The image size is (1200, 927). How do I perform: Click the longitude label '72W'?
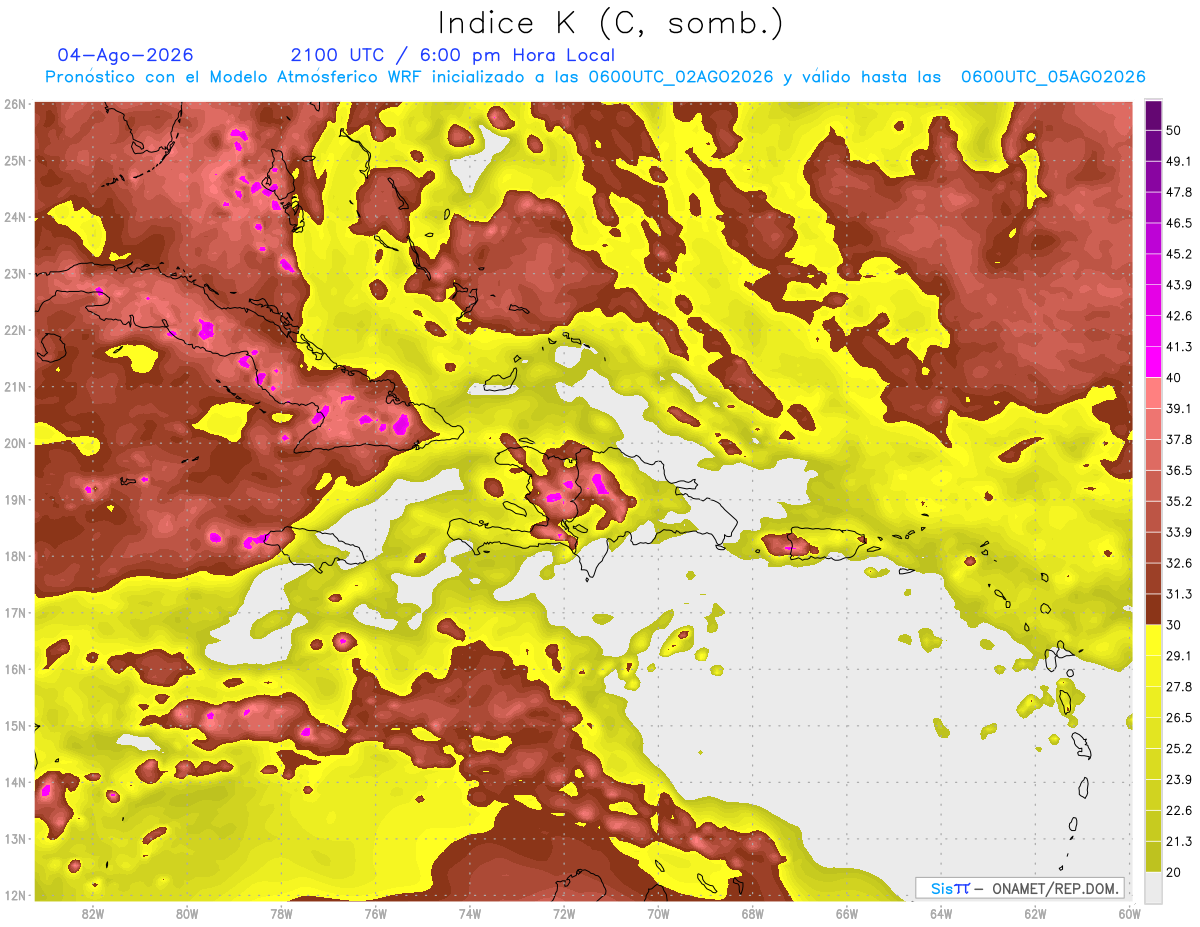[x=564, y=913]
